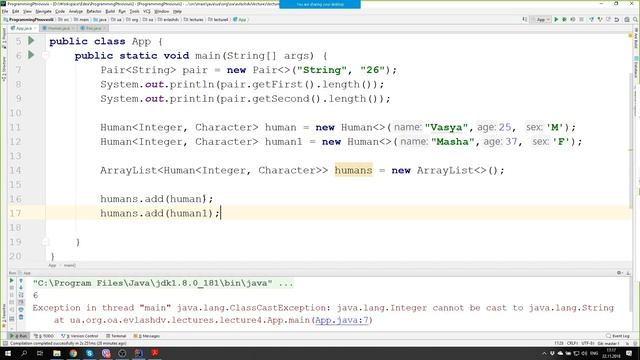Click the jdk1.8.0_181 command line in console

pos(163,283)
